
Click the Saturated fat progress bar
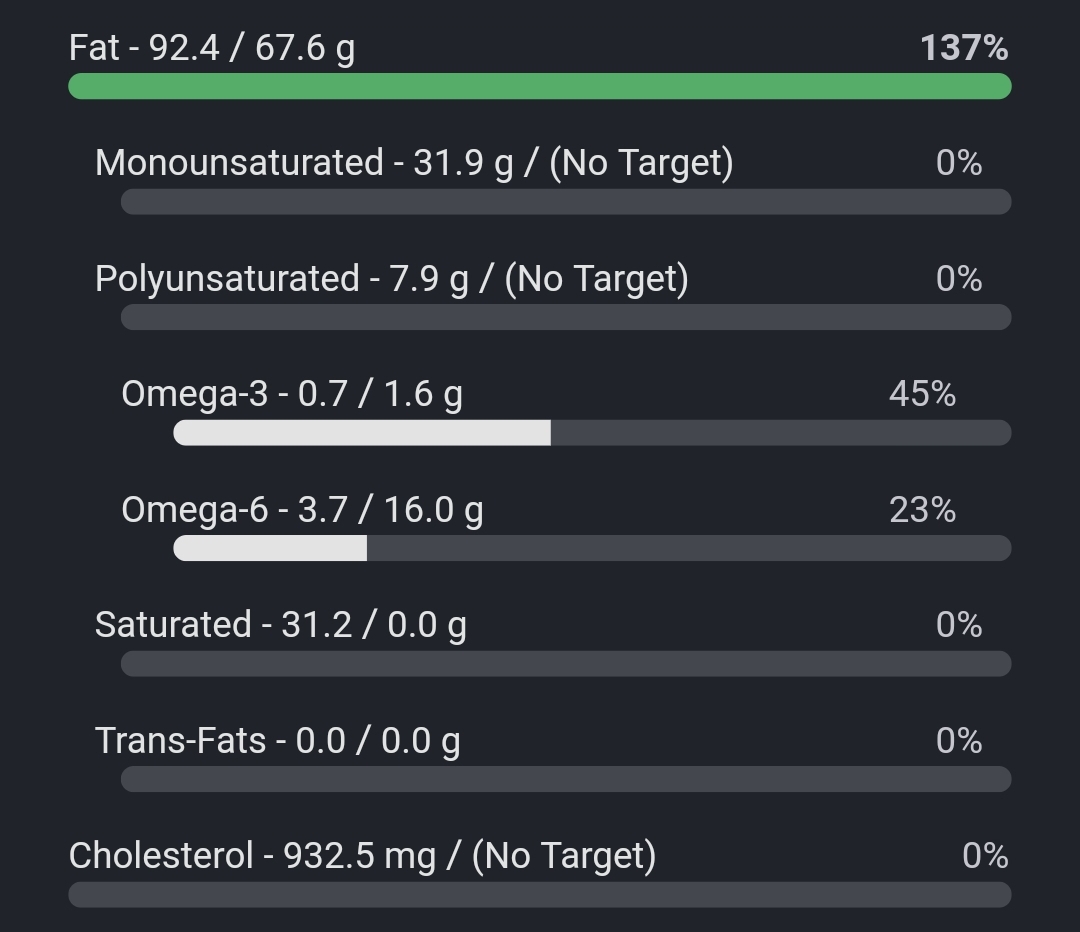566,664
